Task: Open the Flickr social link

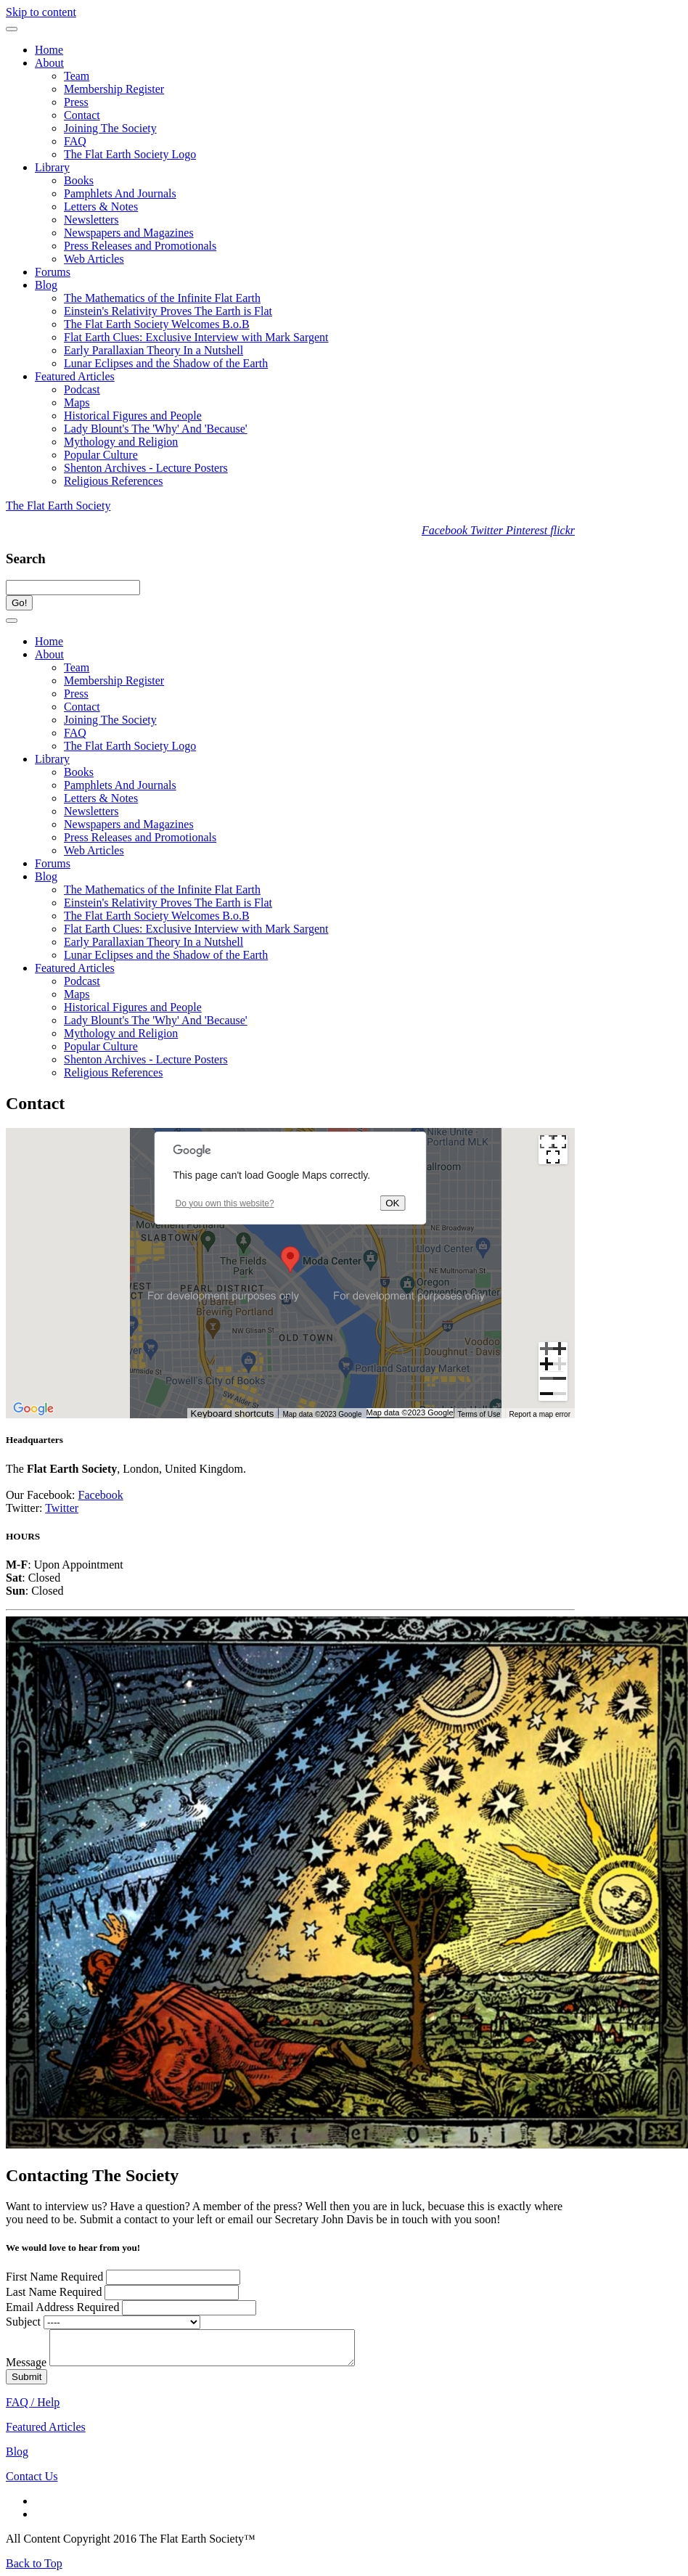Action: point(562,530)
